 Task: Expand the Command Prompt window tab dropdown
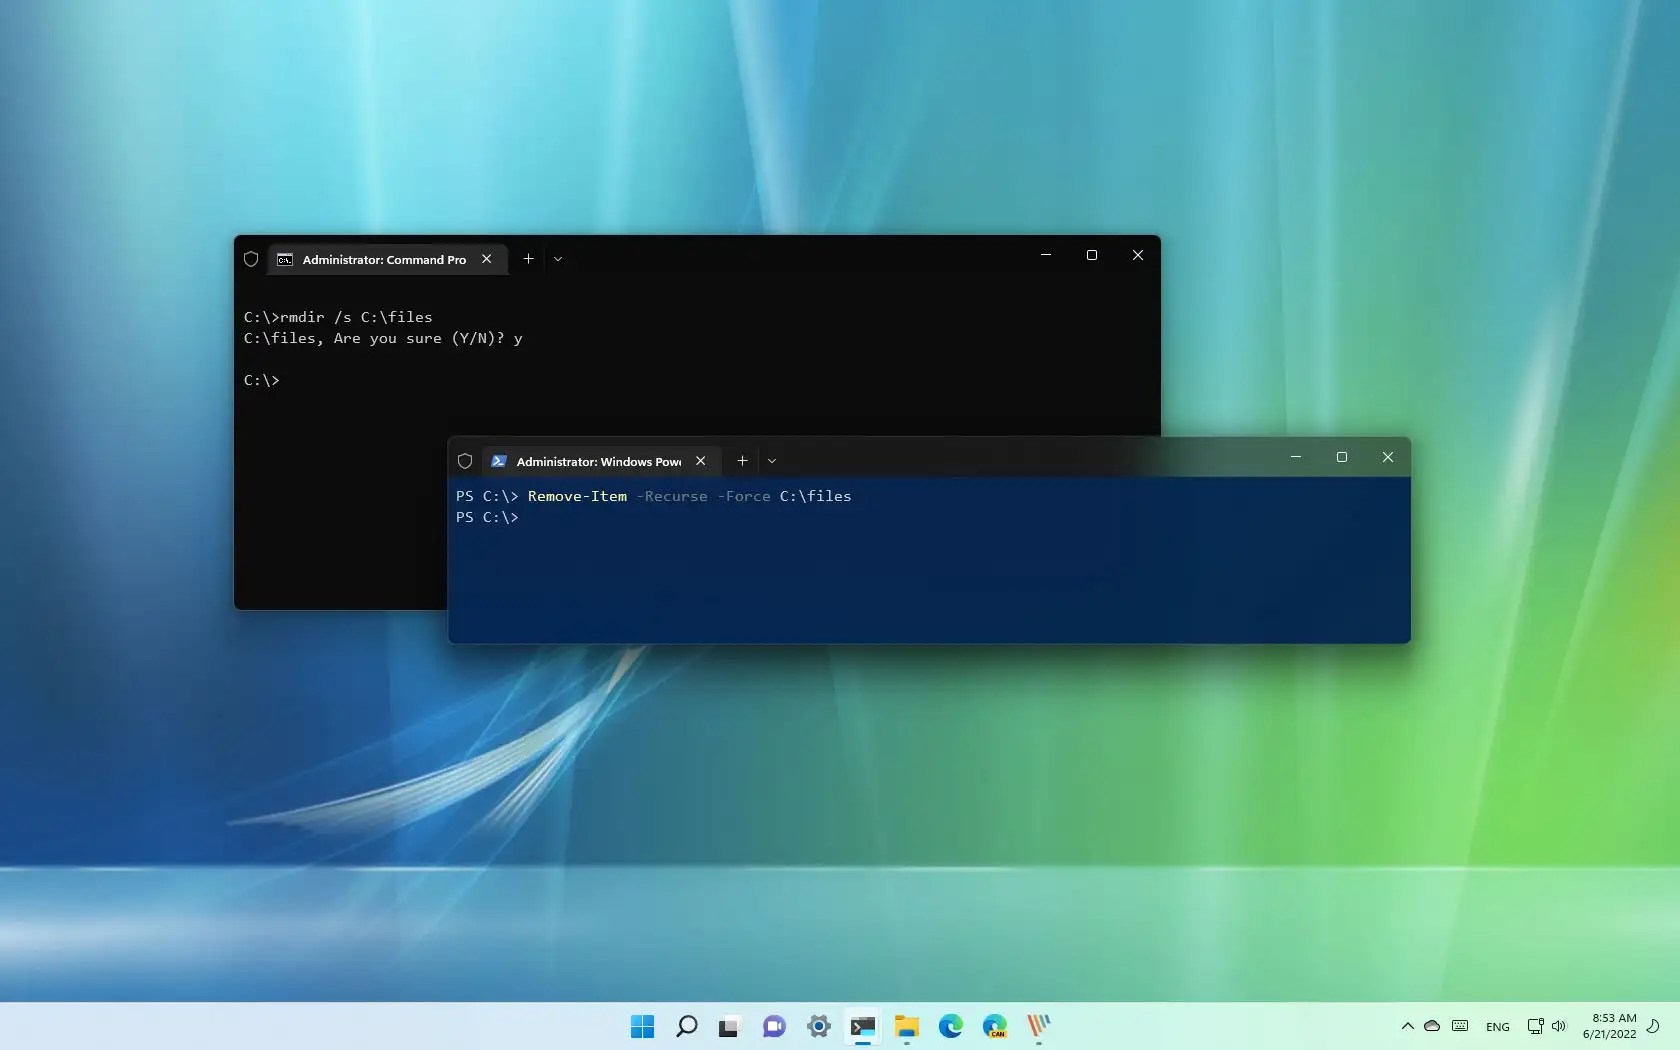[557, 259]
